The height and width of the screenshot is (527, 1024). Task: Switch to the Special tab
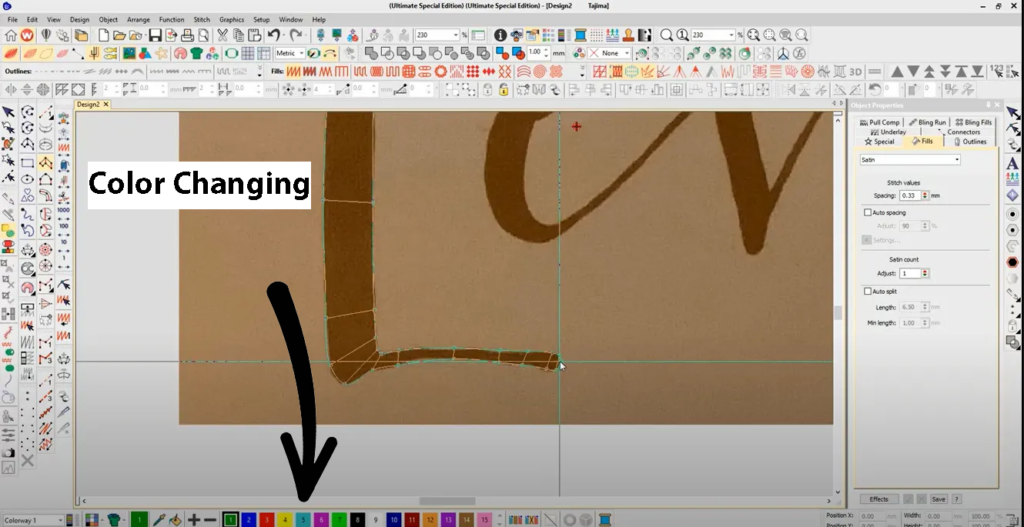(x=879, y=141)
